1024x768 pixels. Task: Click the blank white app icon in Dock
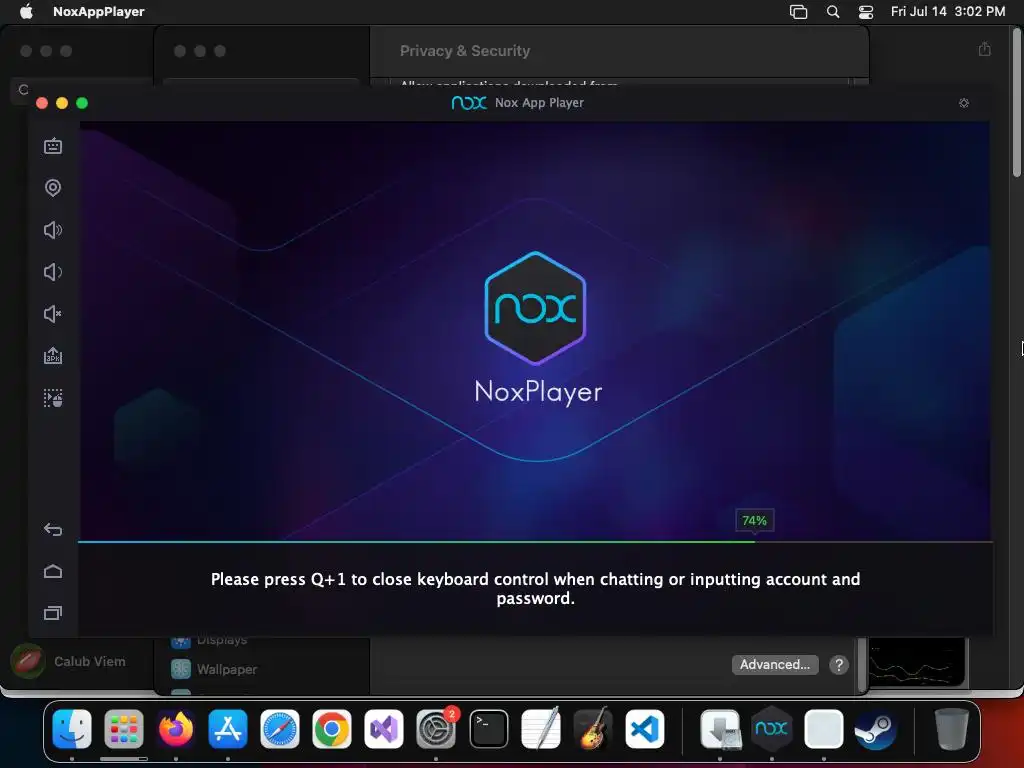(x=824, y=729)
